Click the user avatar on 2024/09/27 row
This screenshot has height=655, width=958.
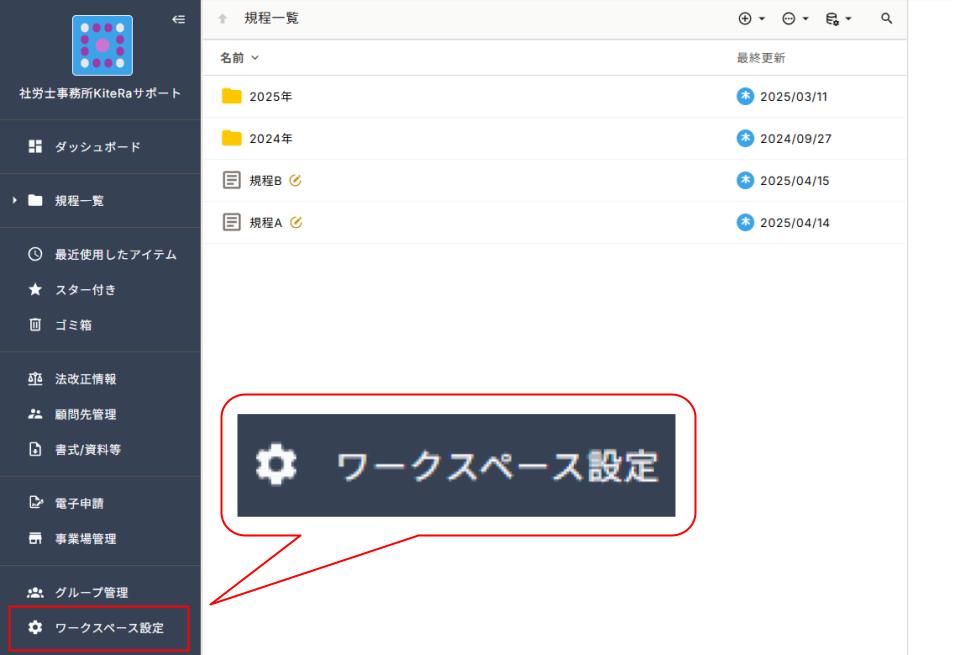click(745, 138)
